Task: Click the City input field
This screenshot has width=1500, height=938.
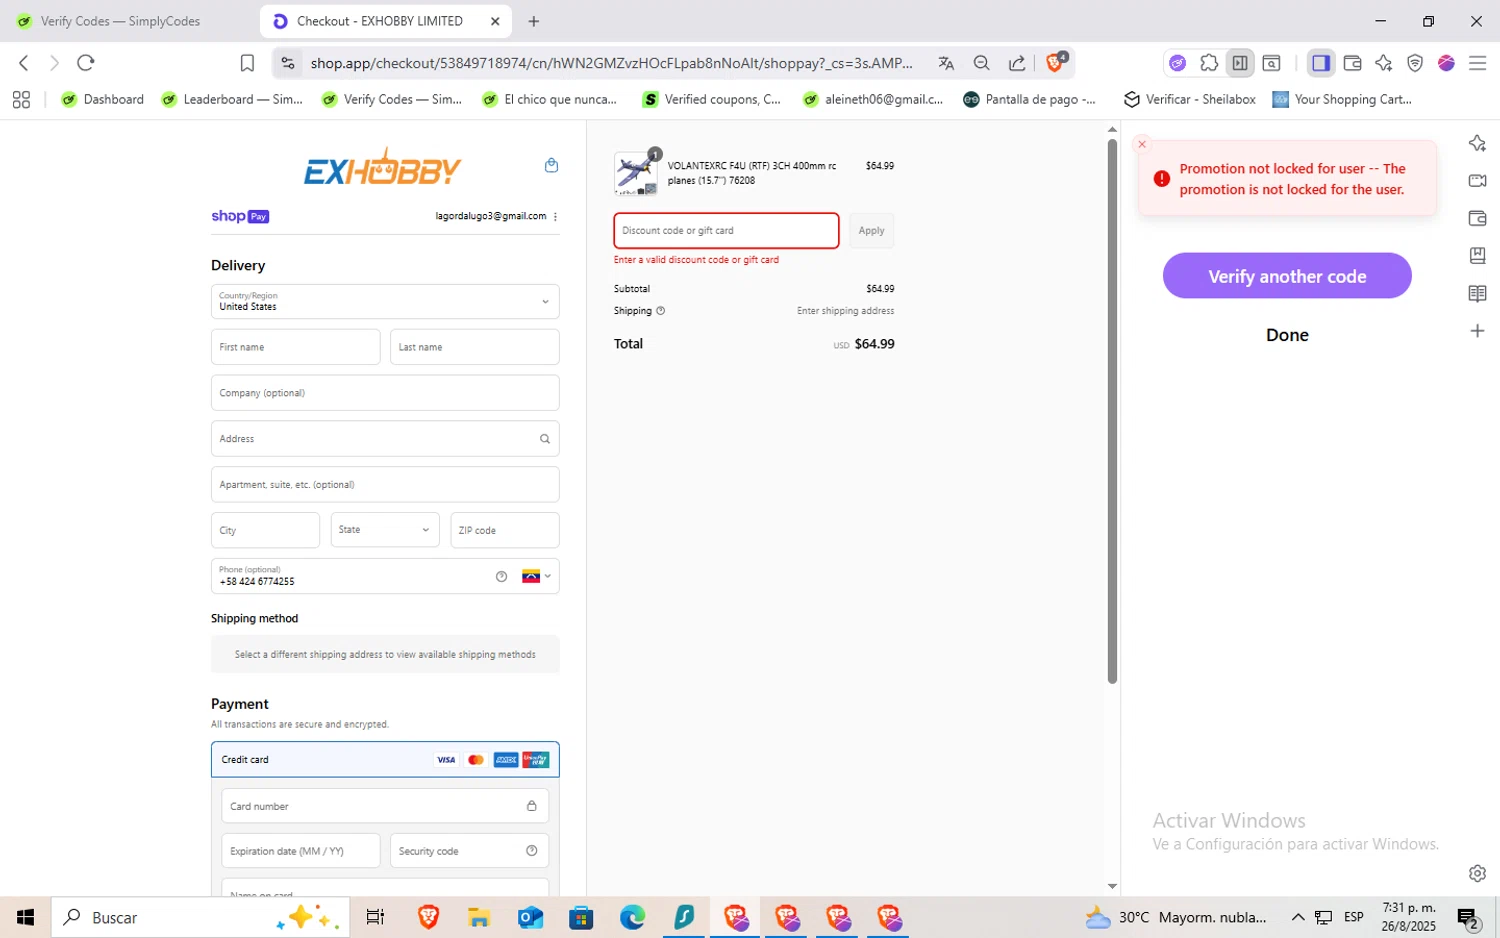Action: point(265,530)
